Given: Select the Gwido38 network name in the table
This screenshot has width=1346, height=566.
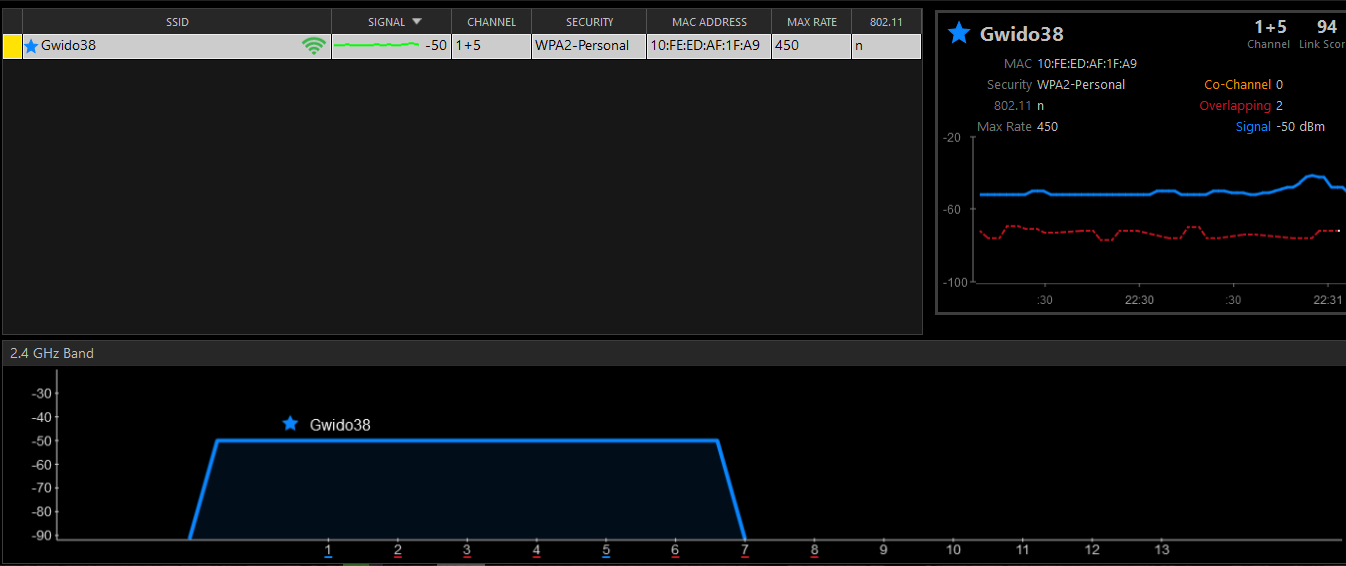Looking at the screenshot, I should [68, 45].
